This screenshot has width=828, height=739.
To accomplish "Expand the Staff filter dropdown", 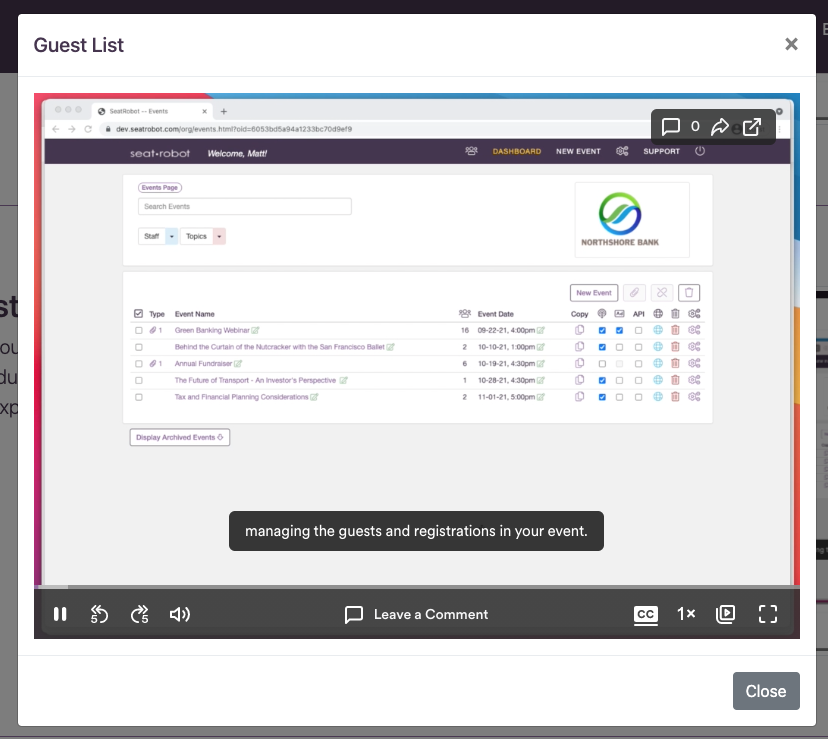I will (x=171, y=236).
